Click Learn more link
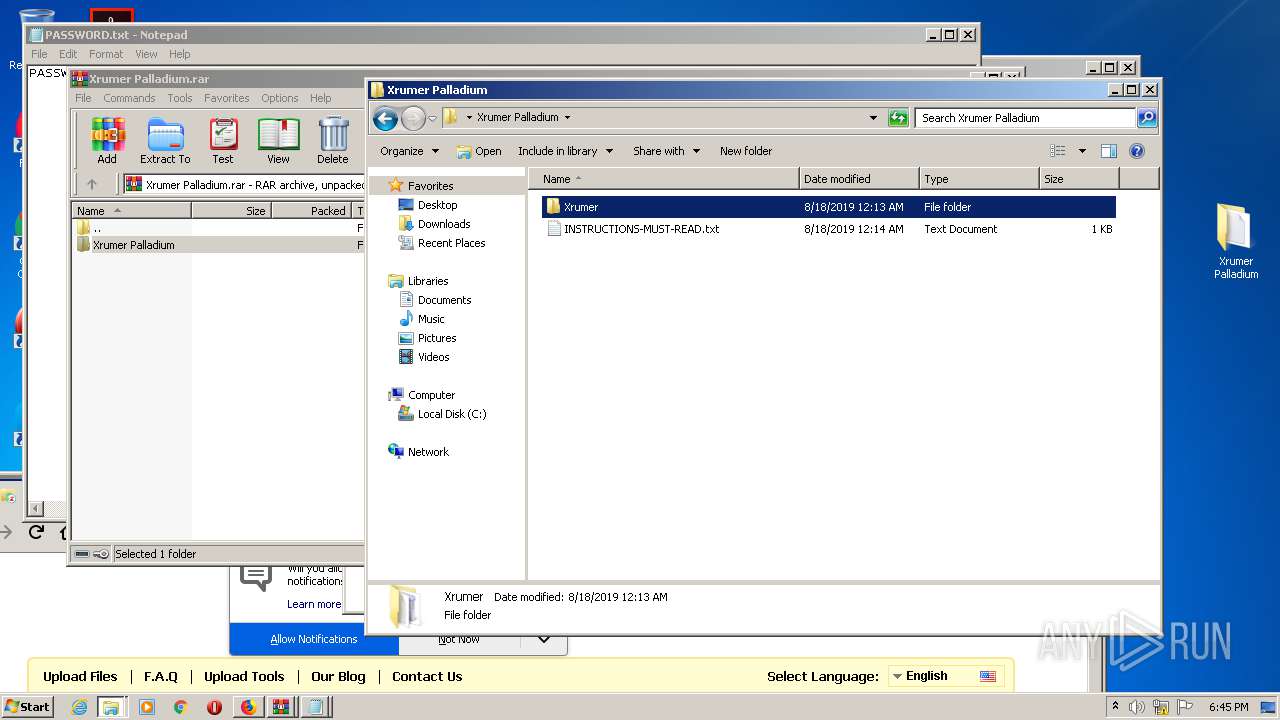Screen dimensions: 1280x720 tap(314, 604)
